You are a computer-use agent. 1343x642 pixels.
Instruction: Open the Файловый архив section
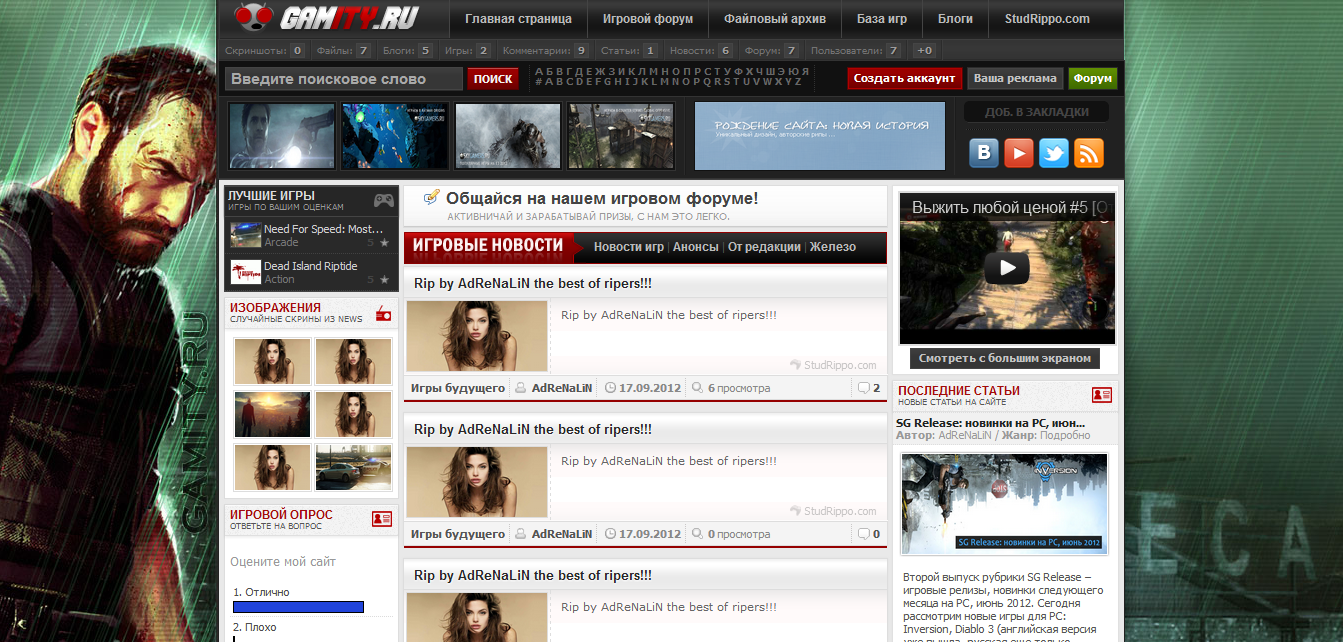775,19
